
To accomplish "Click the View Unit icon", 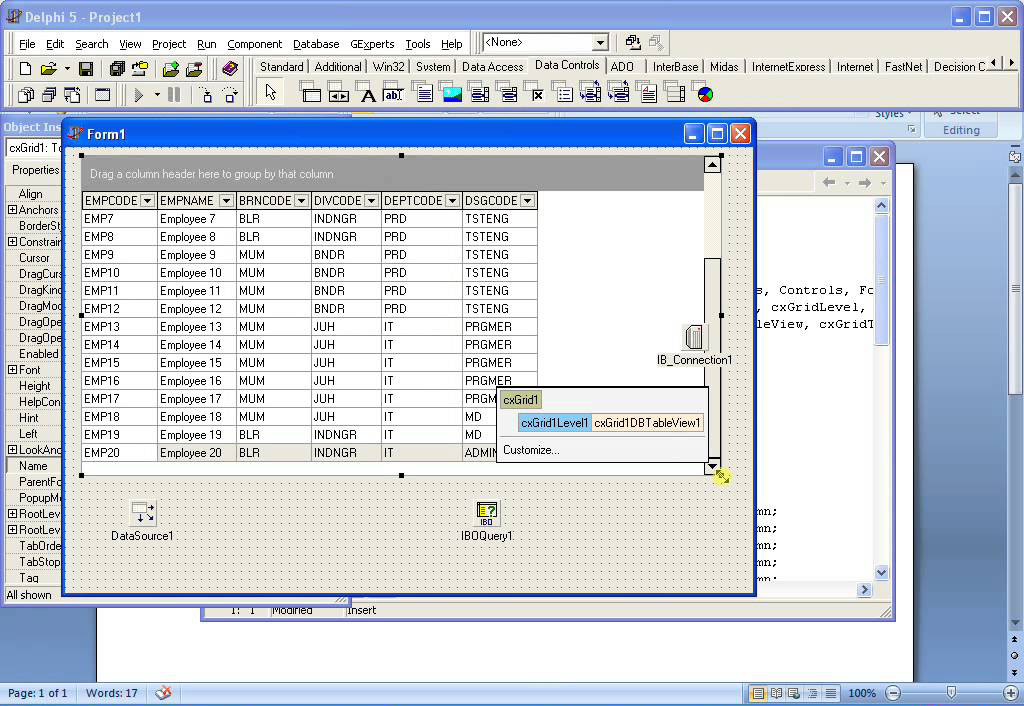I will pos(26,95).
